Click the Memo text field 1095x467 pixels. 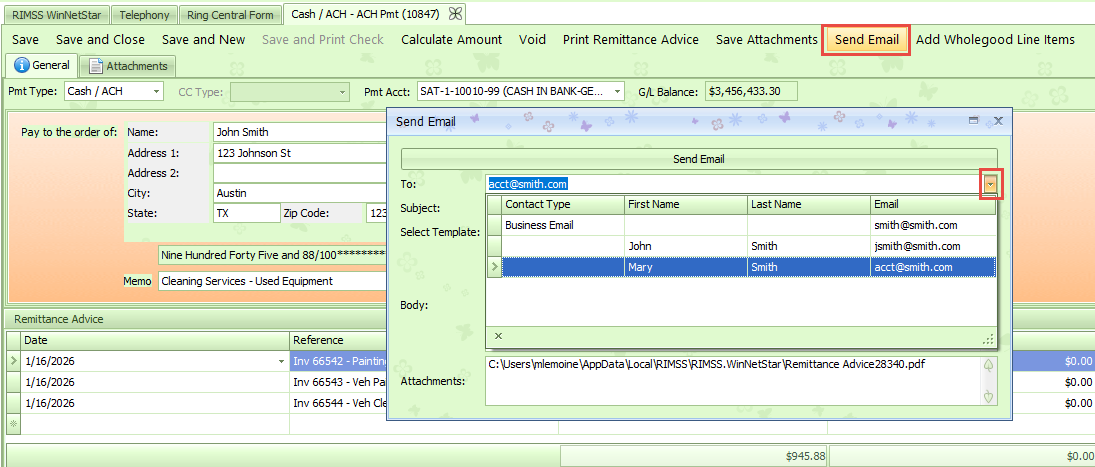click(x=270, y=282)
